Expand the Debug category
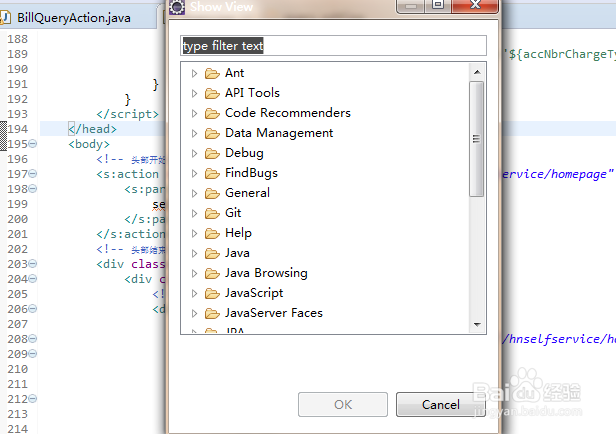616x434 pixels. pyautogui.click(x=194, y=153)
